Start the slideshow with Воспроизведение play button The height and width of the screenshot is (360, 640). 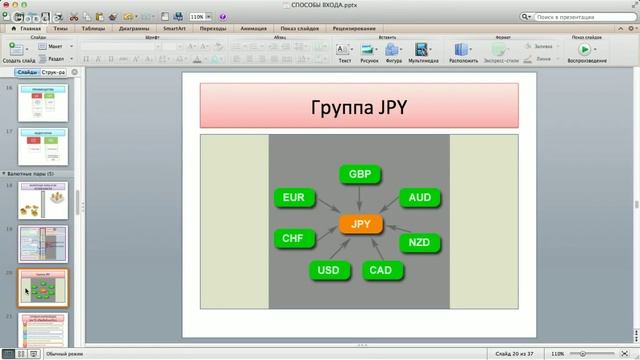point(584,49)
